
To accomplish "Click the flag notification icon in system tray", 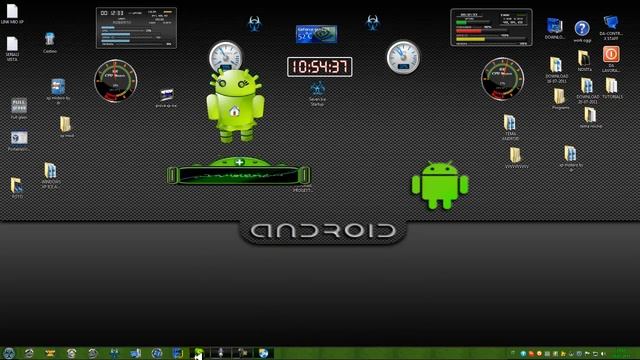I will pyautogui.click(x=587, y=353).
